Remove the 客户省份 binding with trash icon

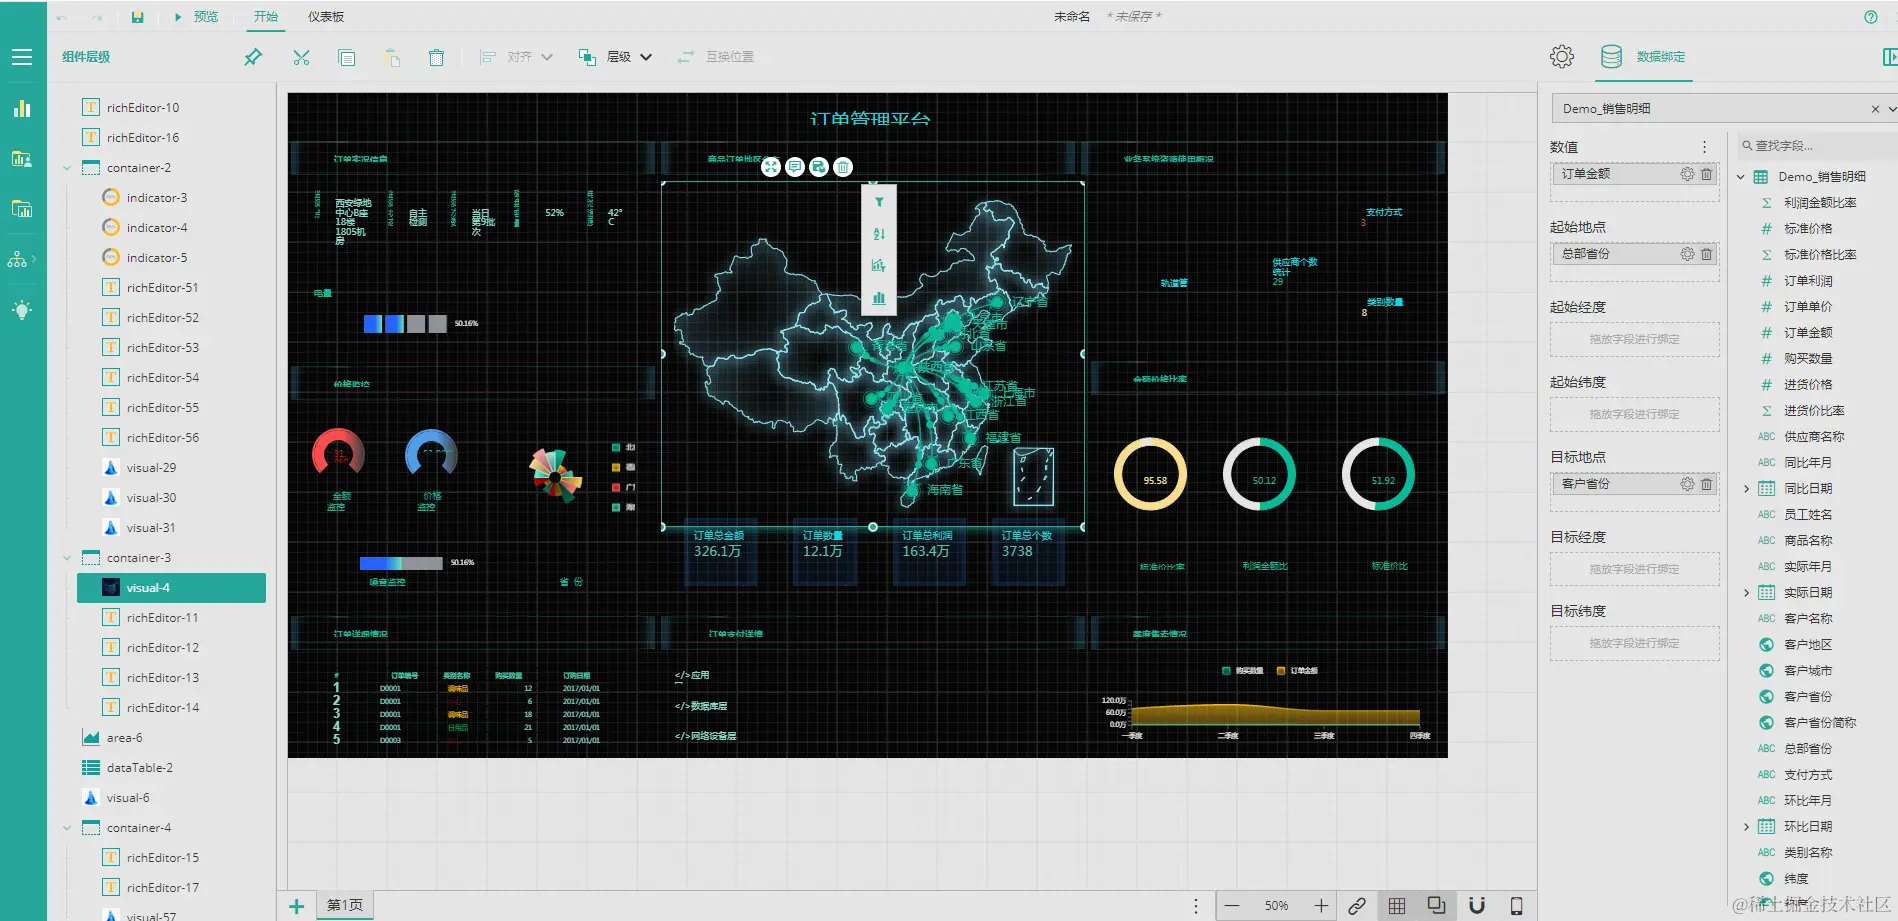[x=1707, y=484]
